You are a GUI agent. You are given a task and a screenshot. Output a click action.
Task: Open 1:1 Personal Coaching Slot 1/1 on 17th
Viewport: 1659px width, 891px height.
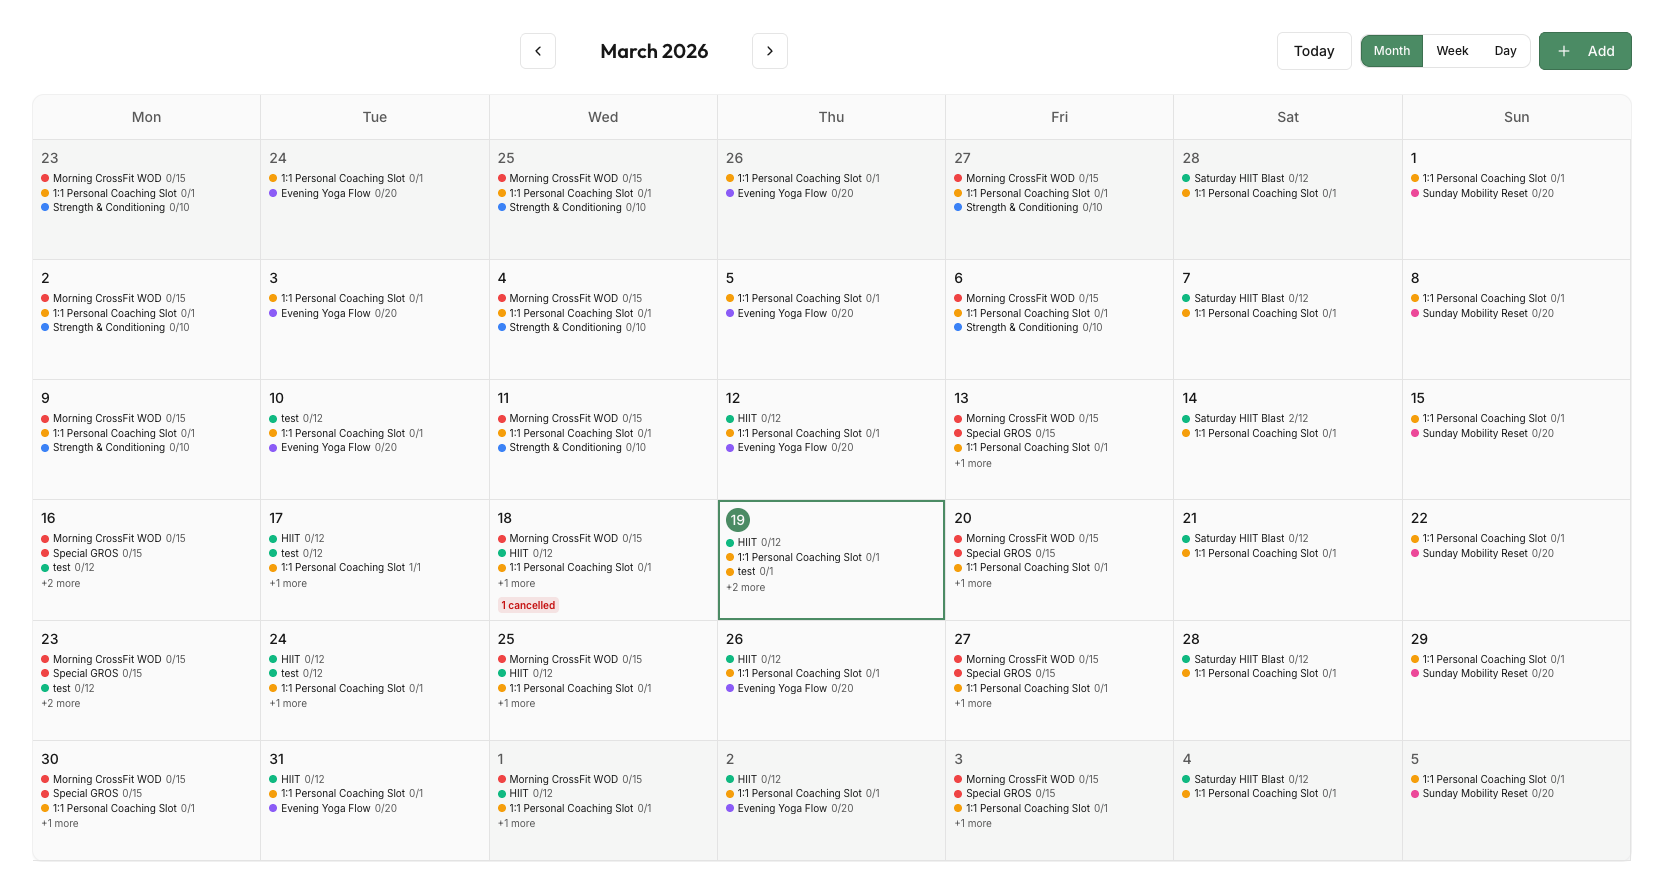coord(345,567)
